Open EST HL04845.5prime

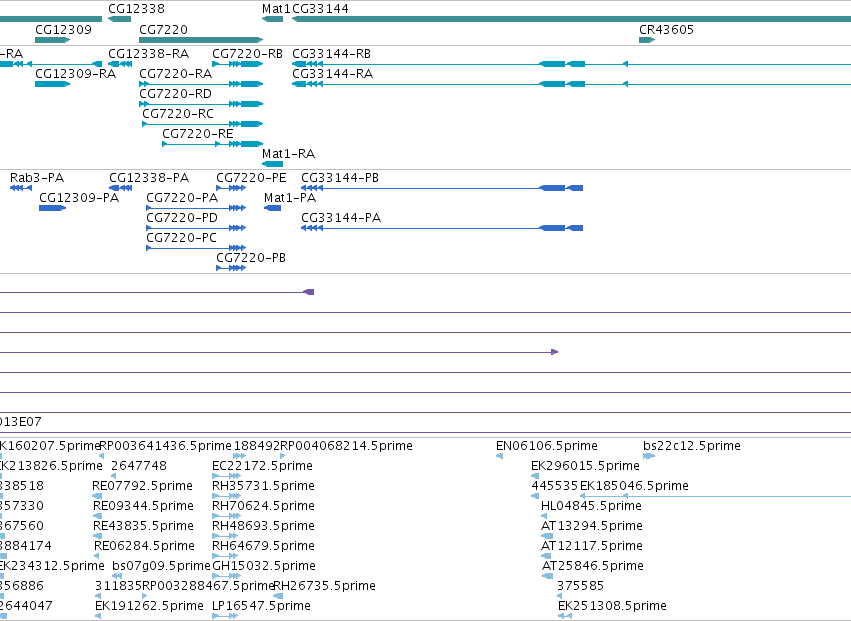[591, 505]
